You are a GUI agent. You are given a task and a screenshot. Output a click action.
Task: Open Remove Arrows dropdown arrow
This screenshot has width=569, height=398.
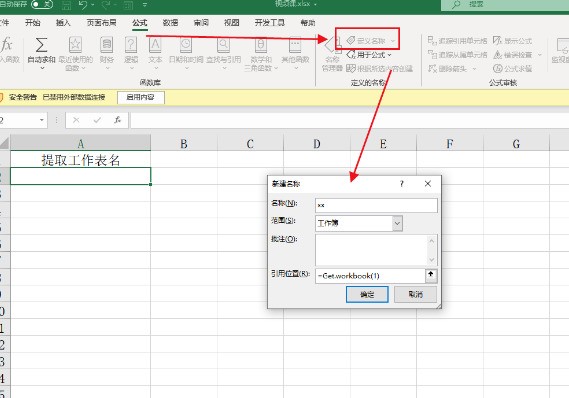pos(474,69)
